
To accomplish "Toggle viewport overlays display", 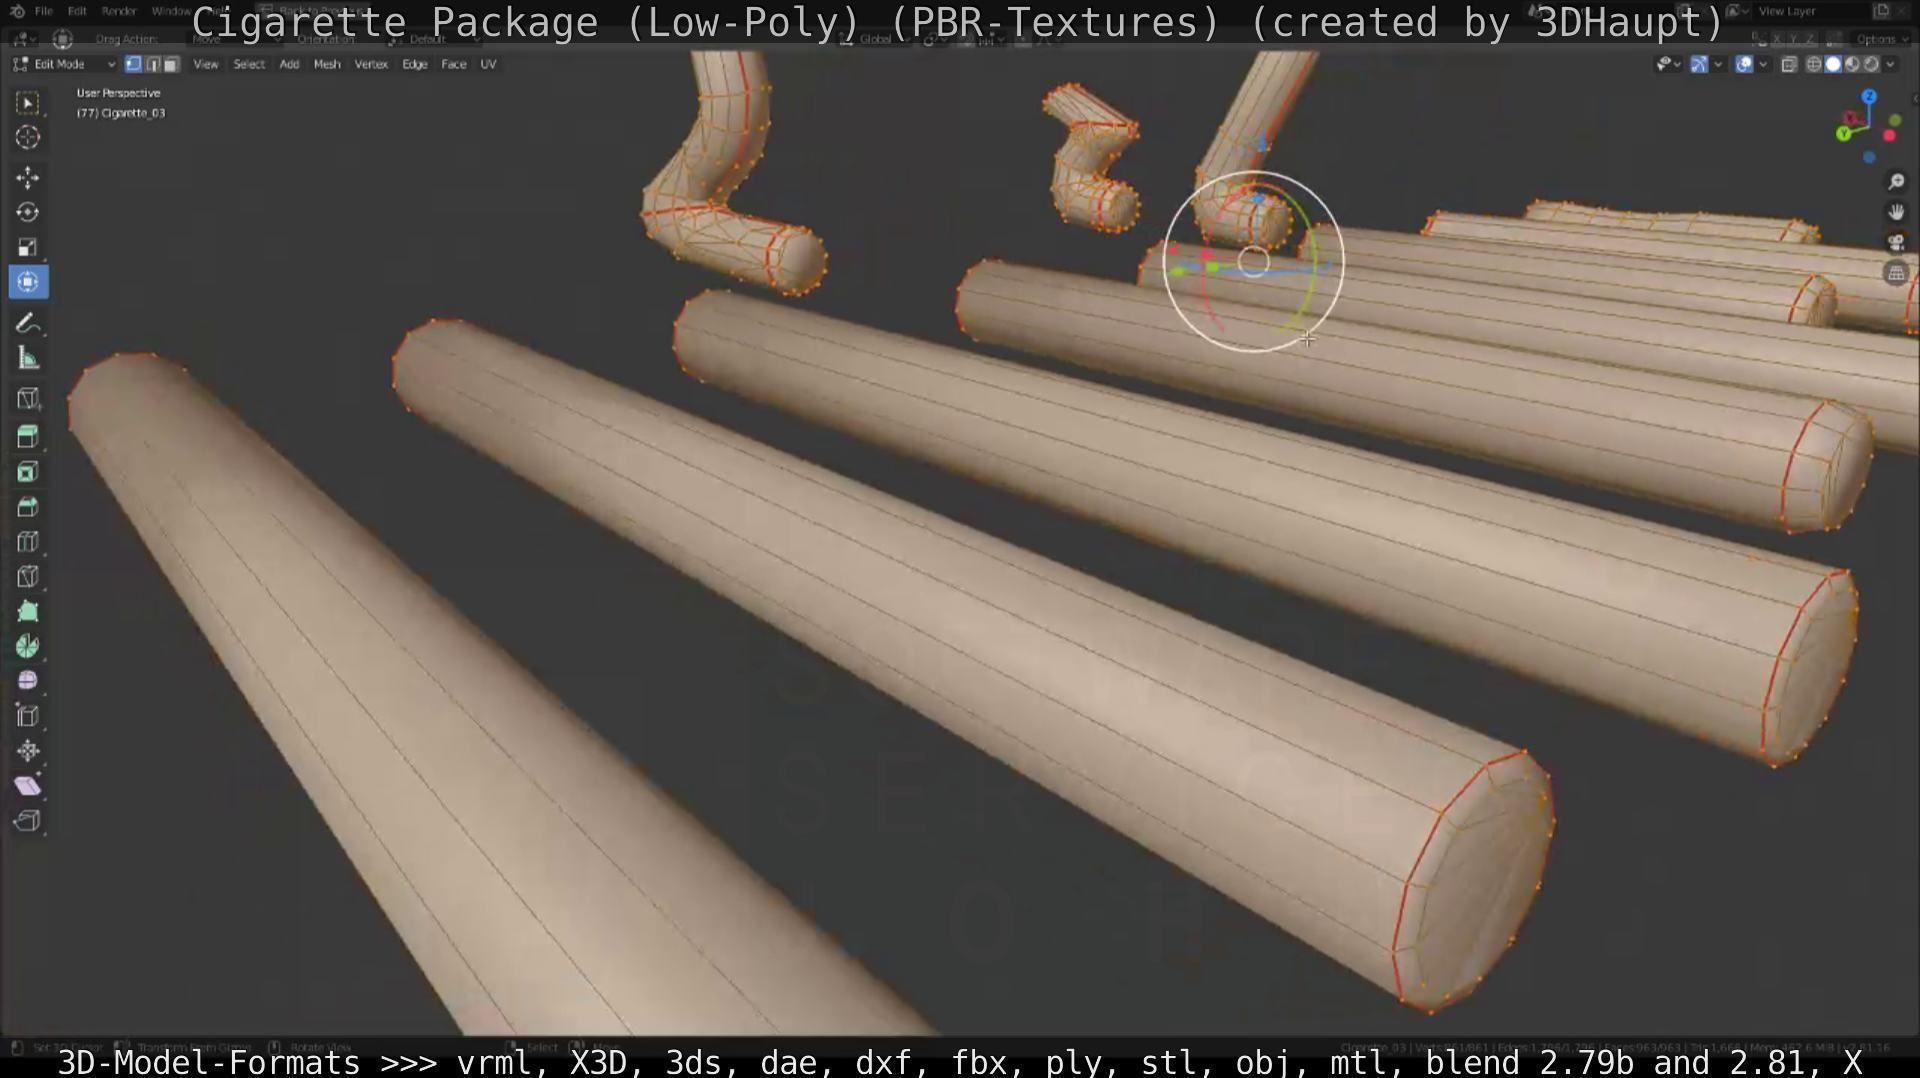I will 1744,64.
